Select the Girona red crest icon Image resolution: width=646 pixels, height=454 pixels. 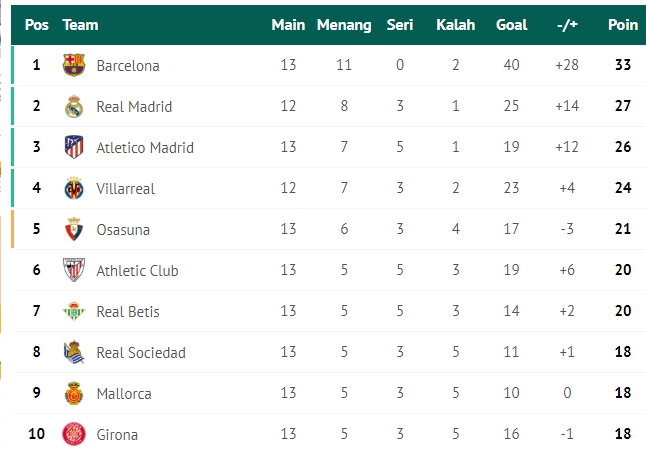(74, 434)
